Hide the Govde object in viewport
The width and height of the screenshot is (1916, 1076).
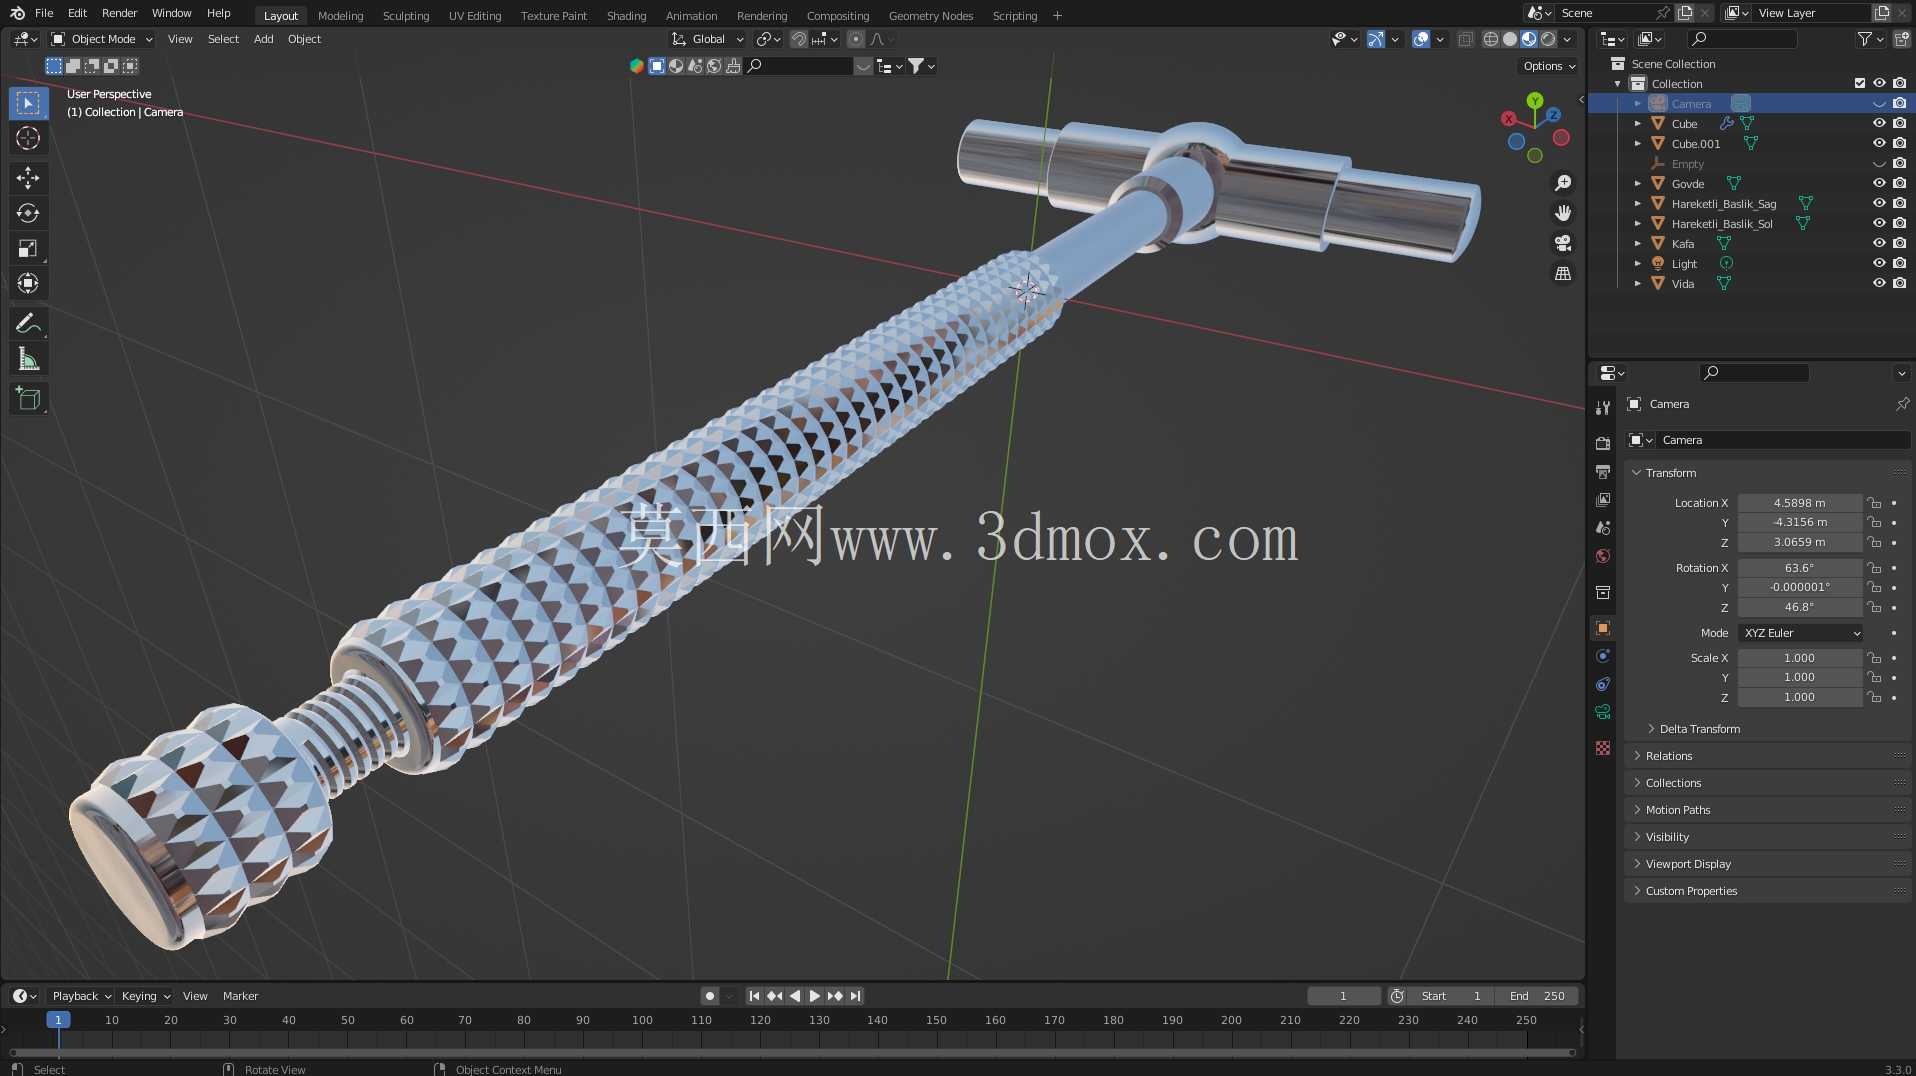click(1879, 184)
